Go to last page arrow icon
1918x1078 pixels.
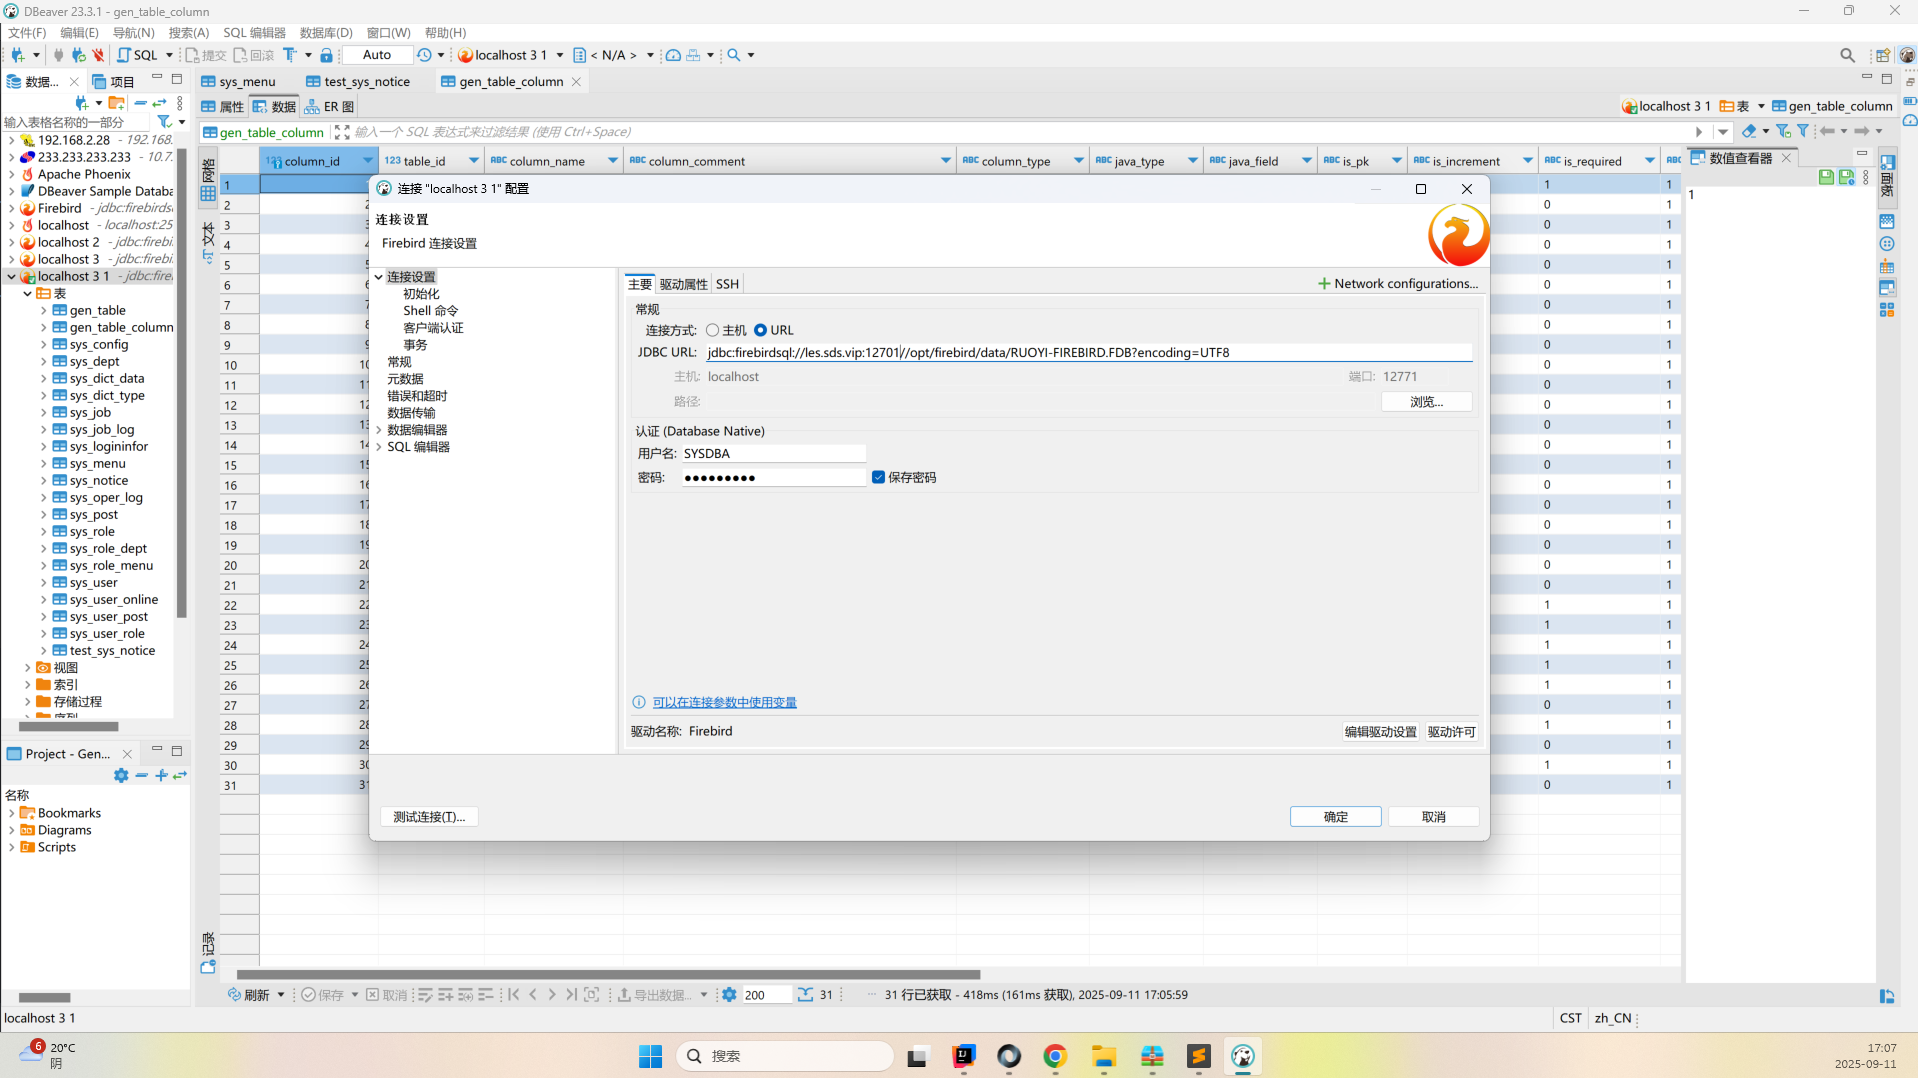point(571,995)
